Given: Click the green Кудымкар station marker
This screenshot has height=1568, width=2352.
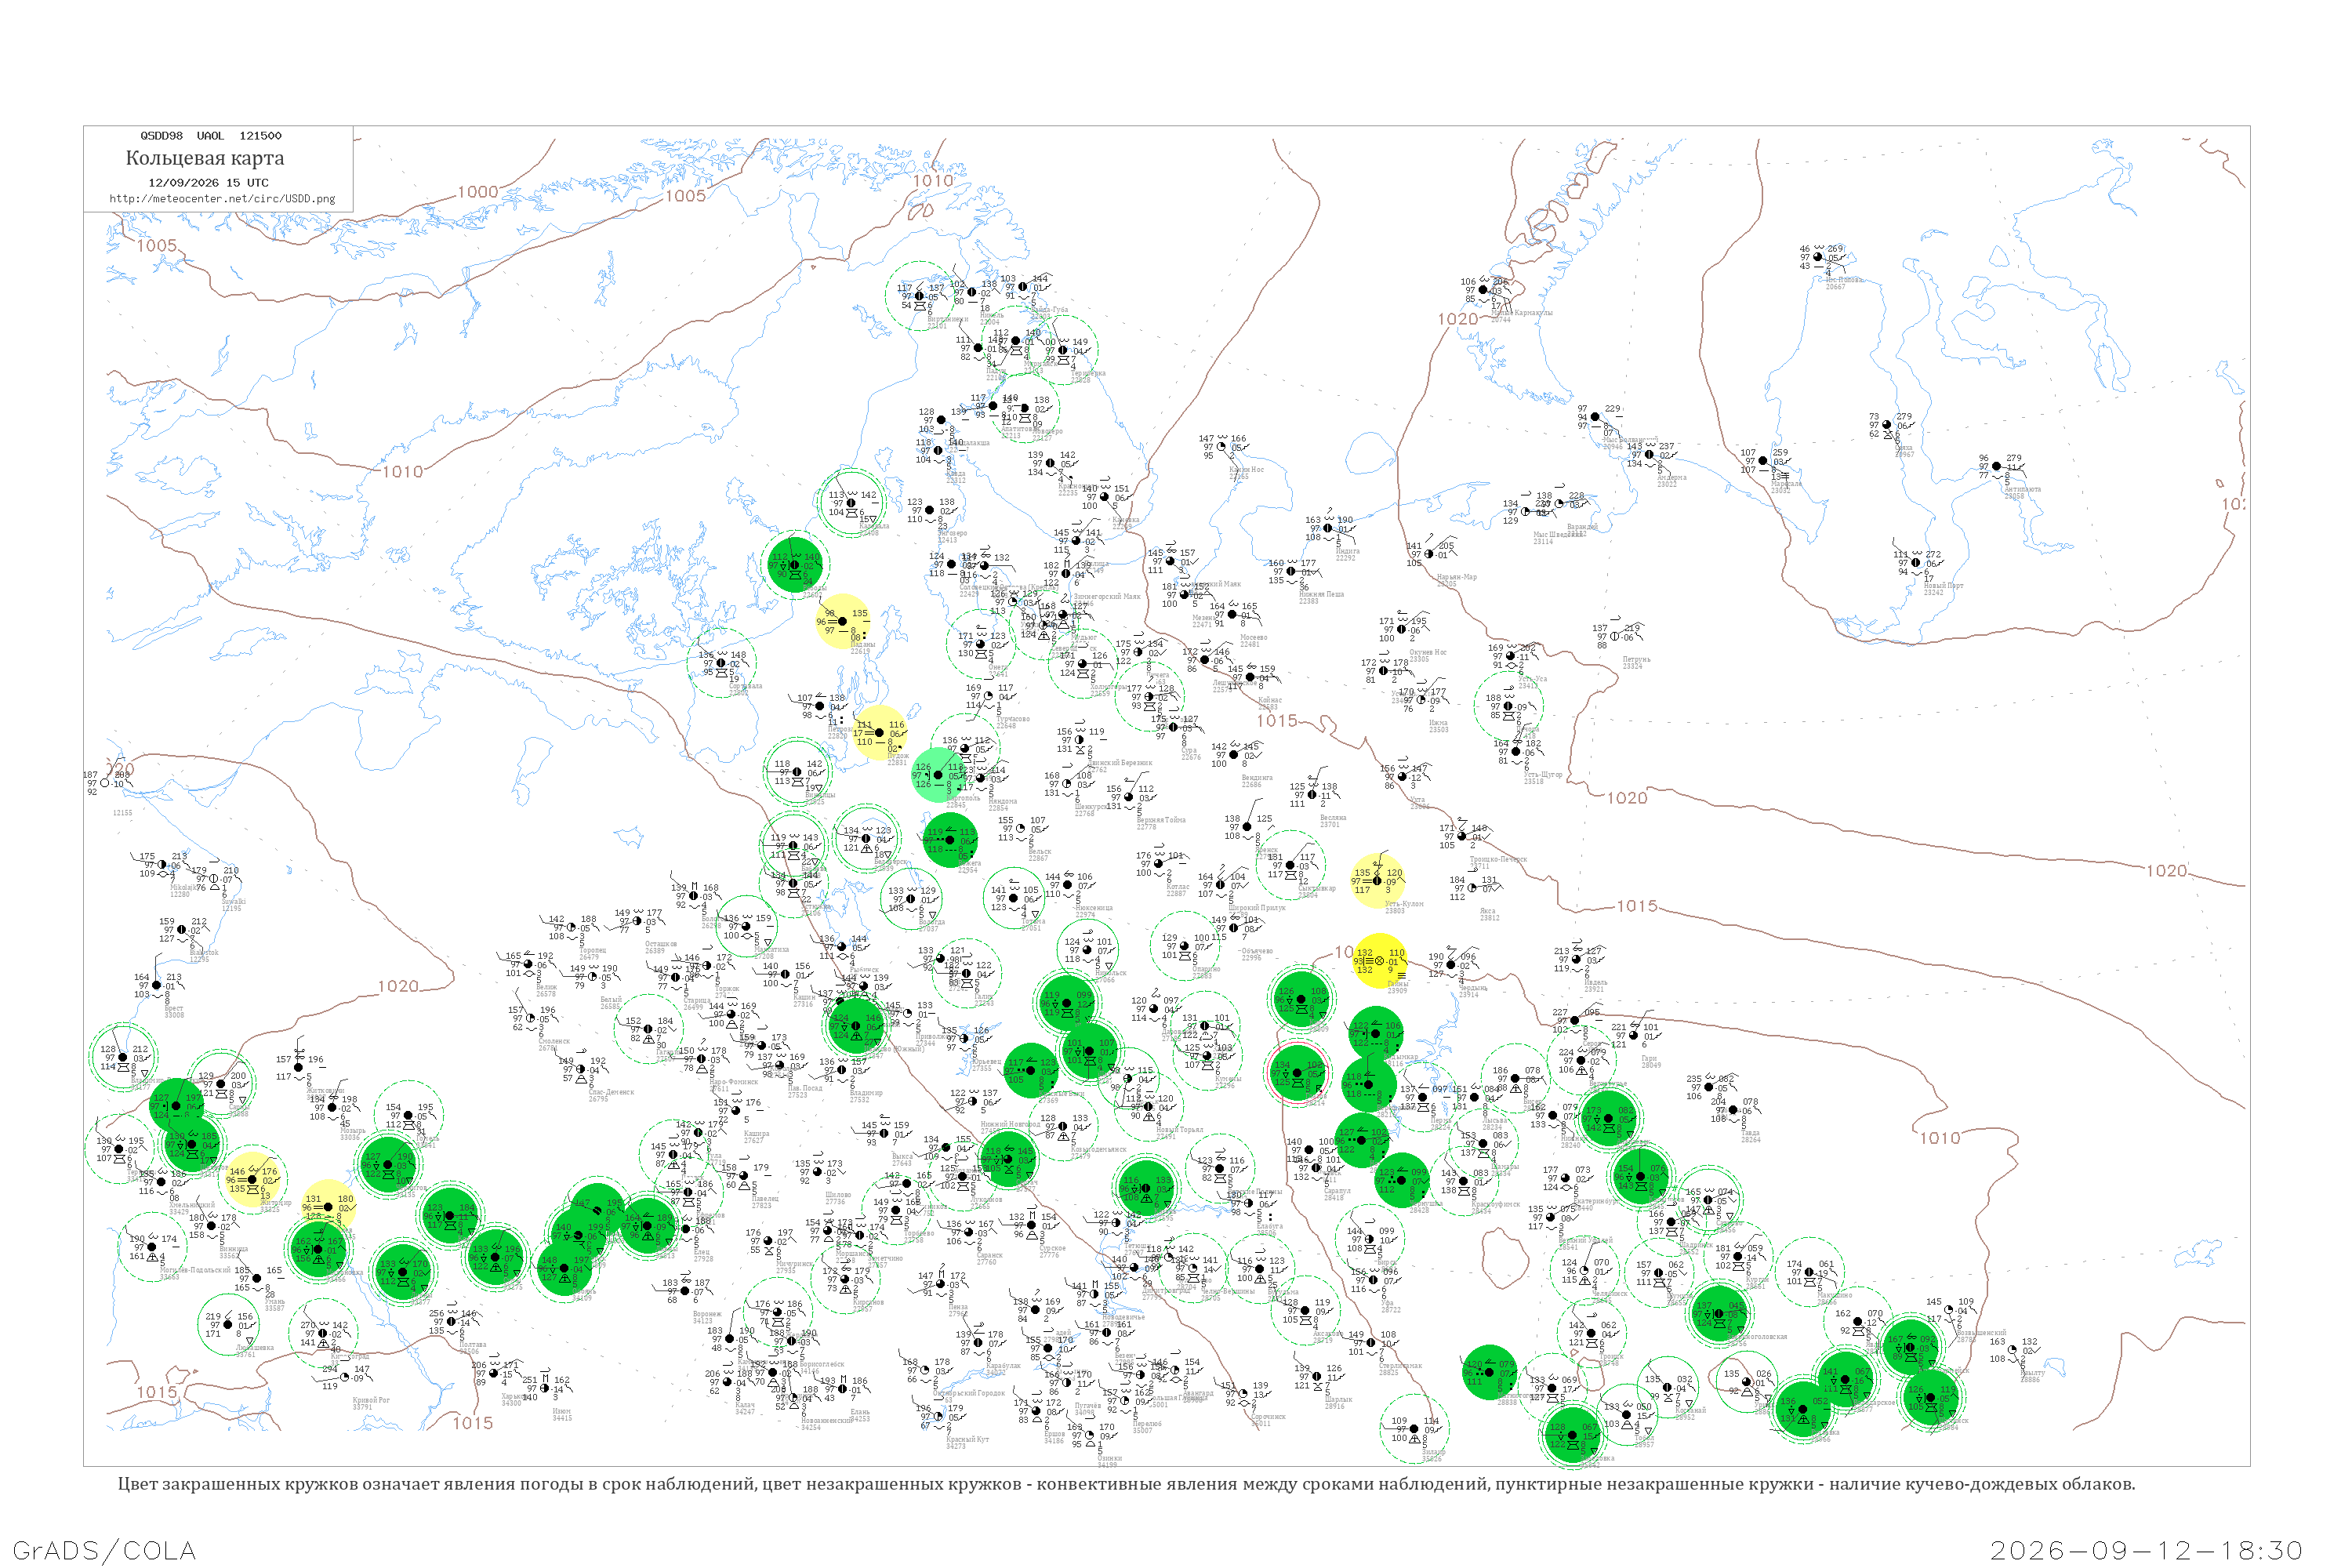Looking at the screenshot, I should coord(1375,1033).
